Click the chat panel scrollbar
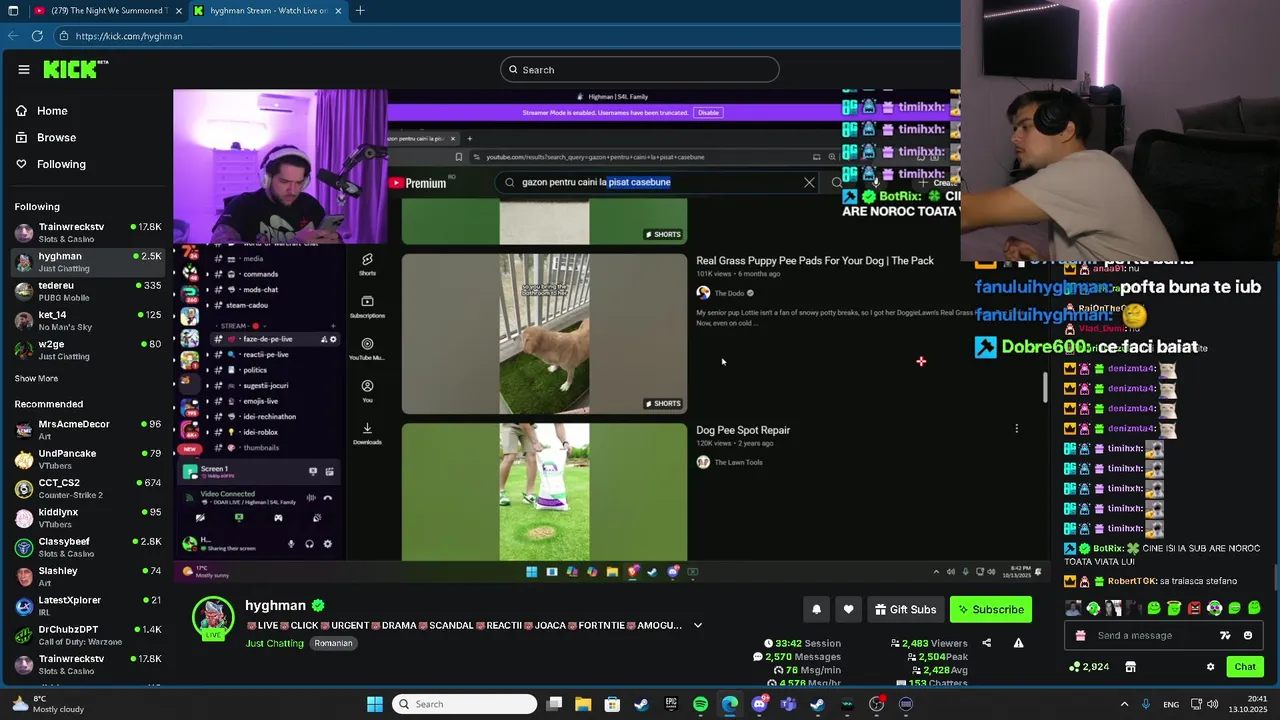The height and width of the screenshot is (720, 1280). click(1276, 578)
